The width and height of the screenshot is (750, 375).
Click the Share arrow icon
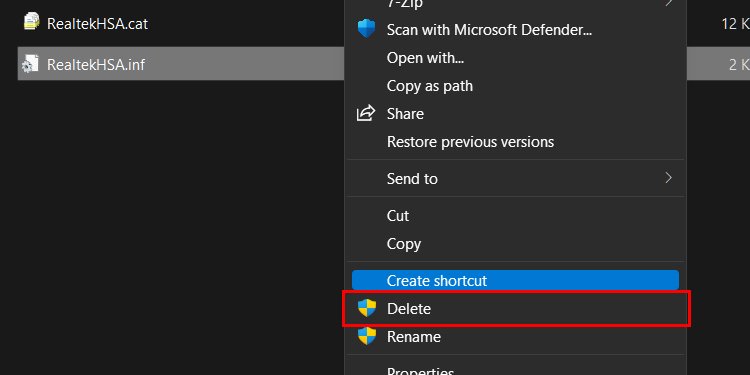point(366,114)
